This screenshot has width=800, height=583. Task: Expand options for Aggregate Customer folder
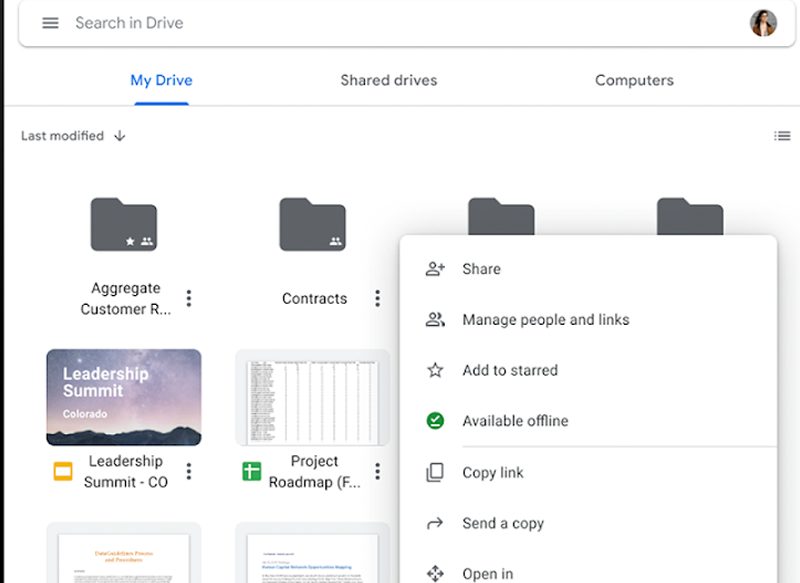[x=189, y=298]
